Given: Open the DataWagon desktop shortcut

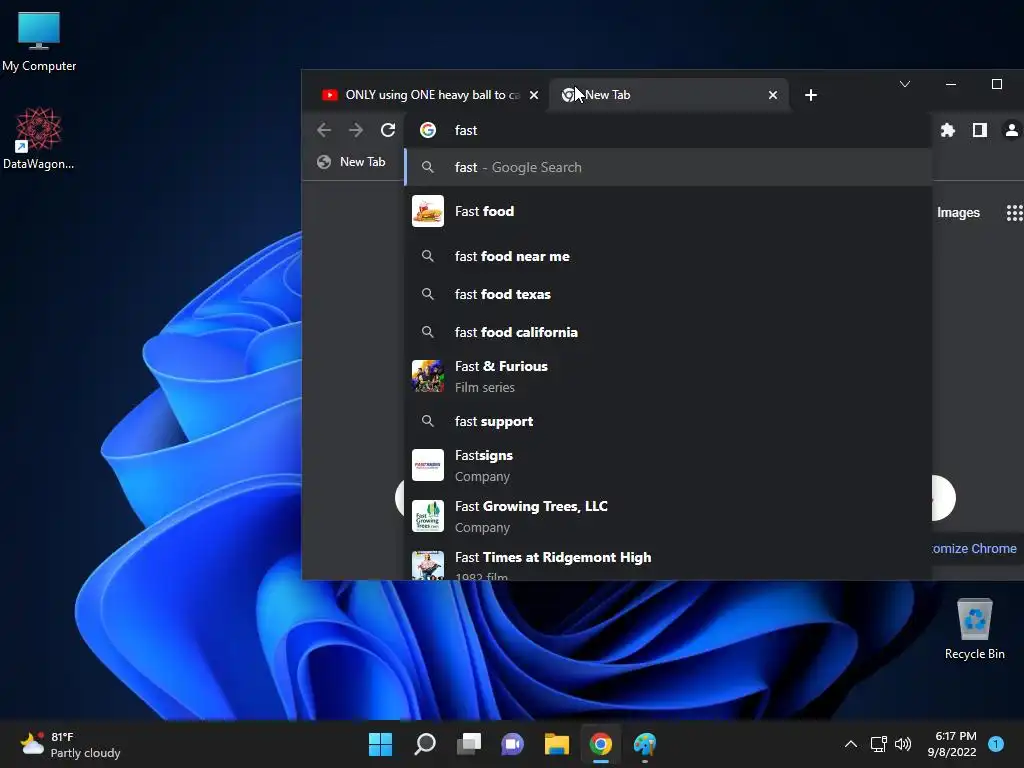Looking at the screenshot, I should pos(39,138).
